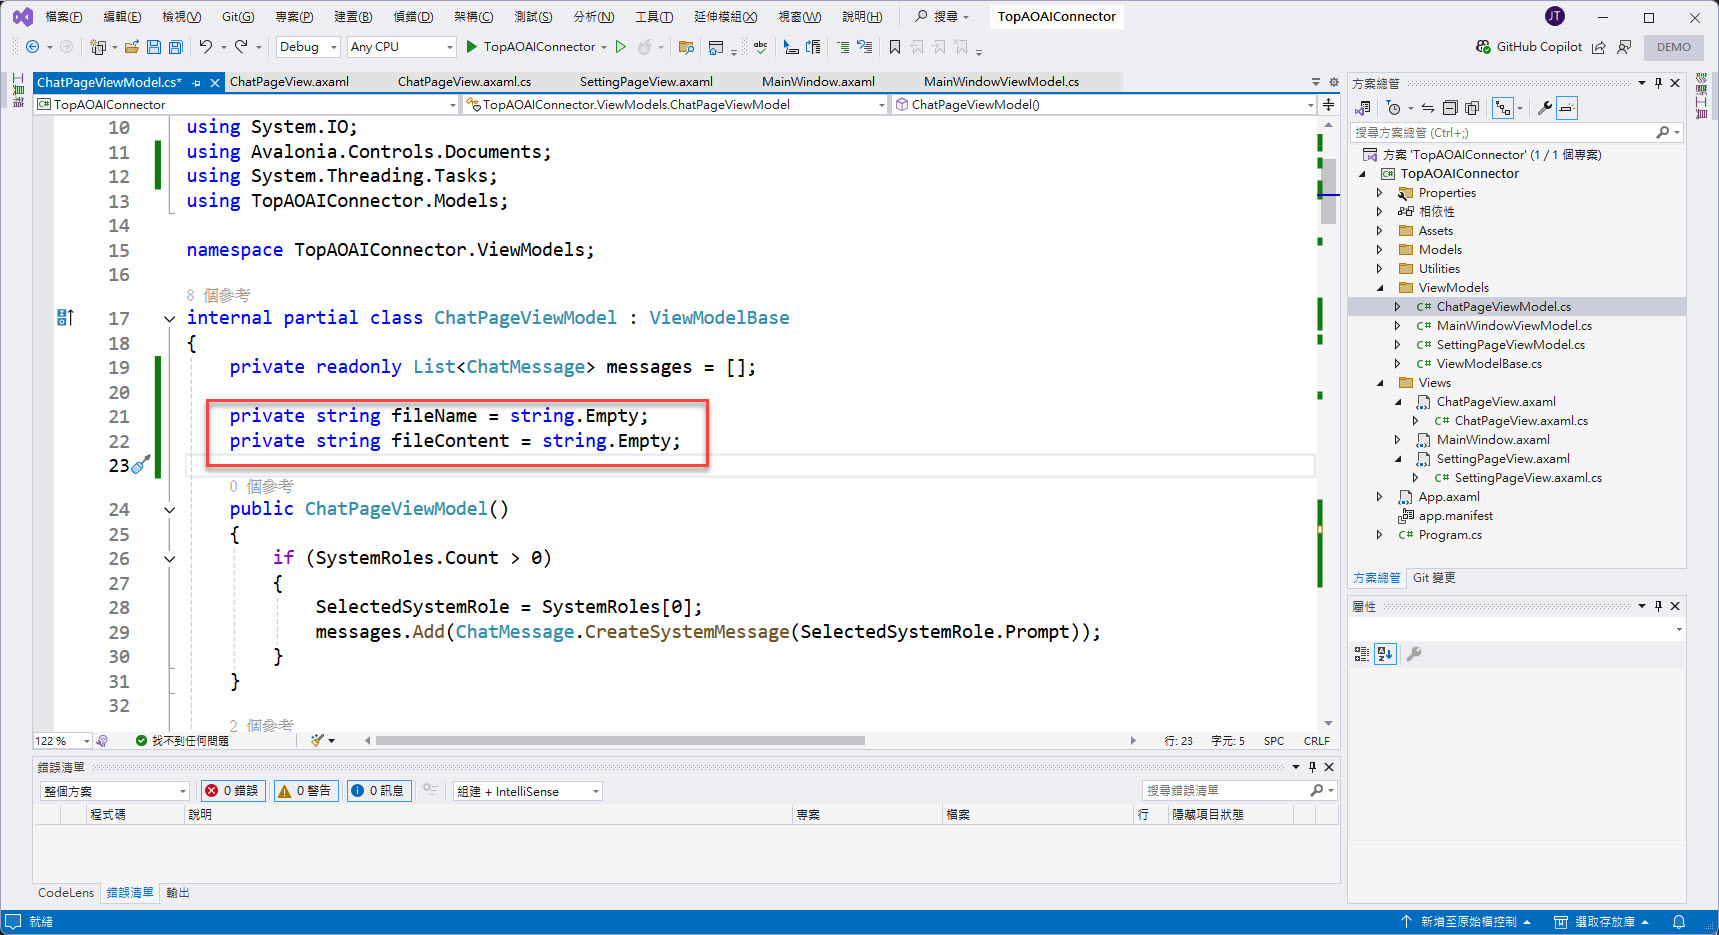Viewport: 1719px width, 935px height.
Task: Click the categorized view icon in Properties panel
Action: [1361, 654]
